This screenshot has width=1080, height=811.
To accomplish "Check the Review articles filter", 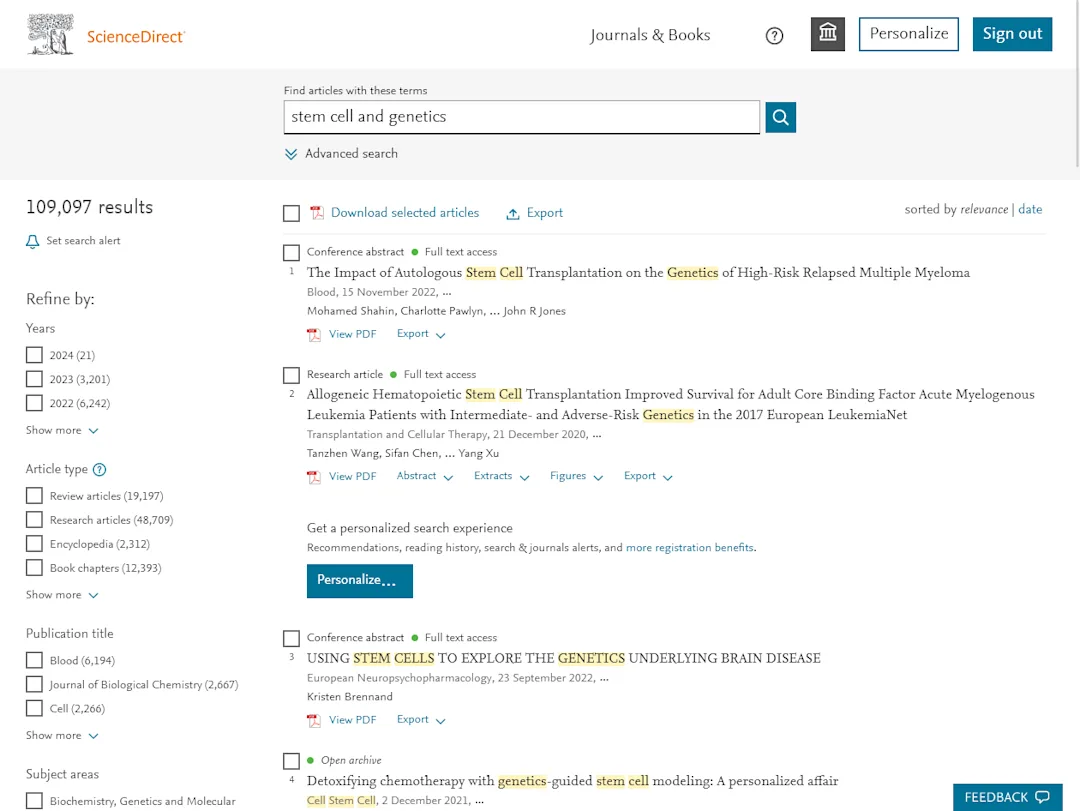I will coord(34,495).
